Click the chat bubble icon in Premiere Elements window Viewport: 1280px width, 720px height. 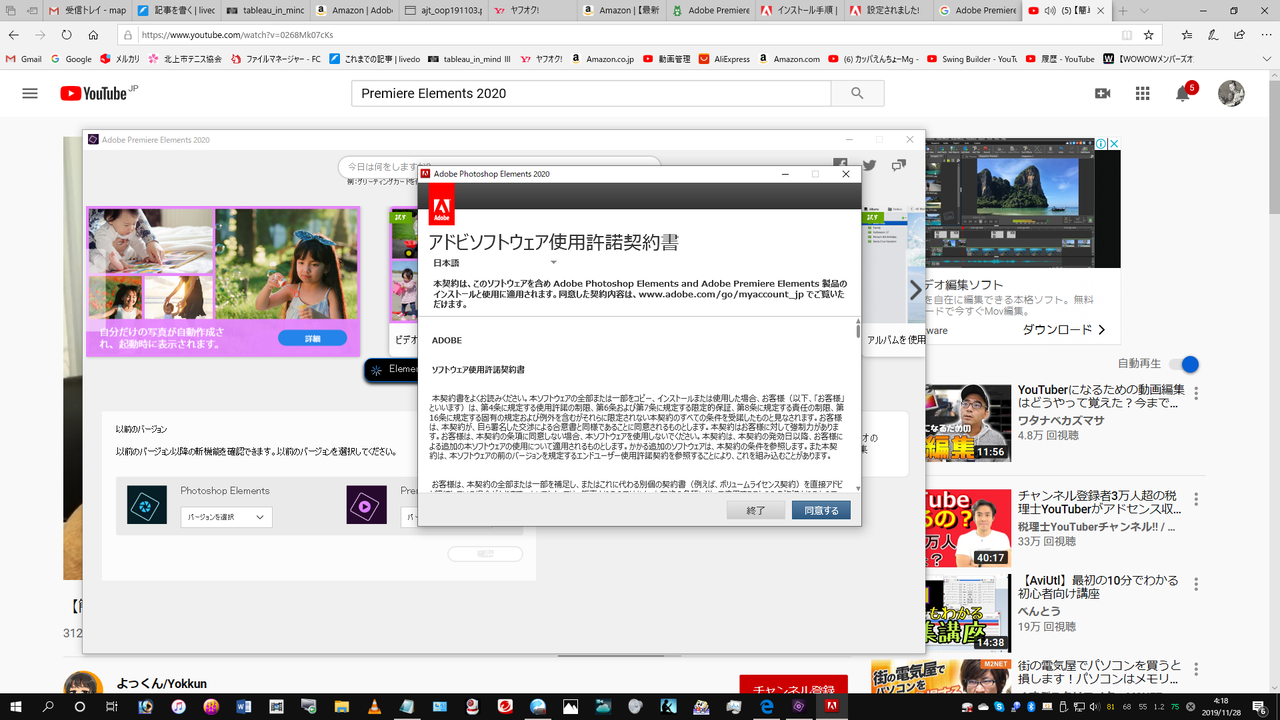(x=899, y=166)
